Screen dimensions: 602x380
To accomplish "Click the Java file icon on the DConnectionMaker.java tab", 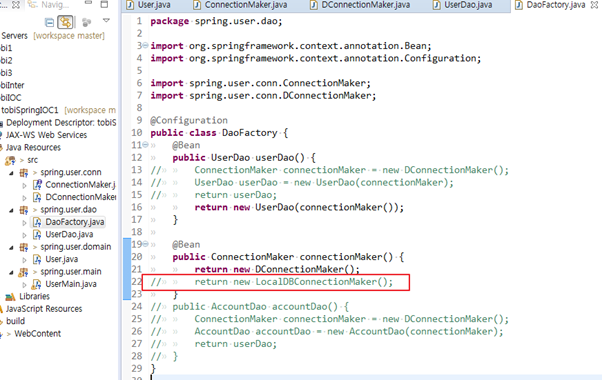I will pyautogui.click(x=314, y=5).
